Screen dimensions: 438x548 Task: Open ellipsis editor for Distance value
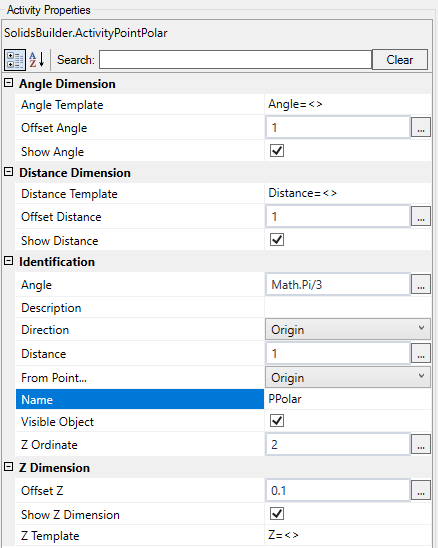click(421, 354)
